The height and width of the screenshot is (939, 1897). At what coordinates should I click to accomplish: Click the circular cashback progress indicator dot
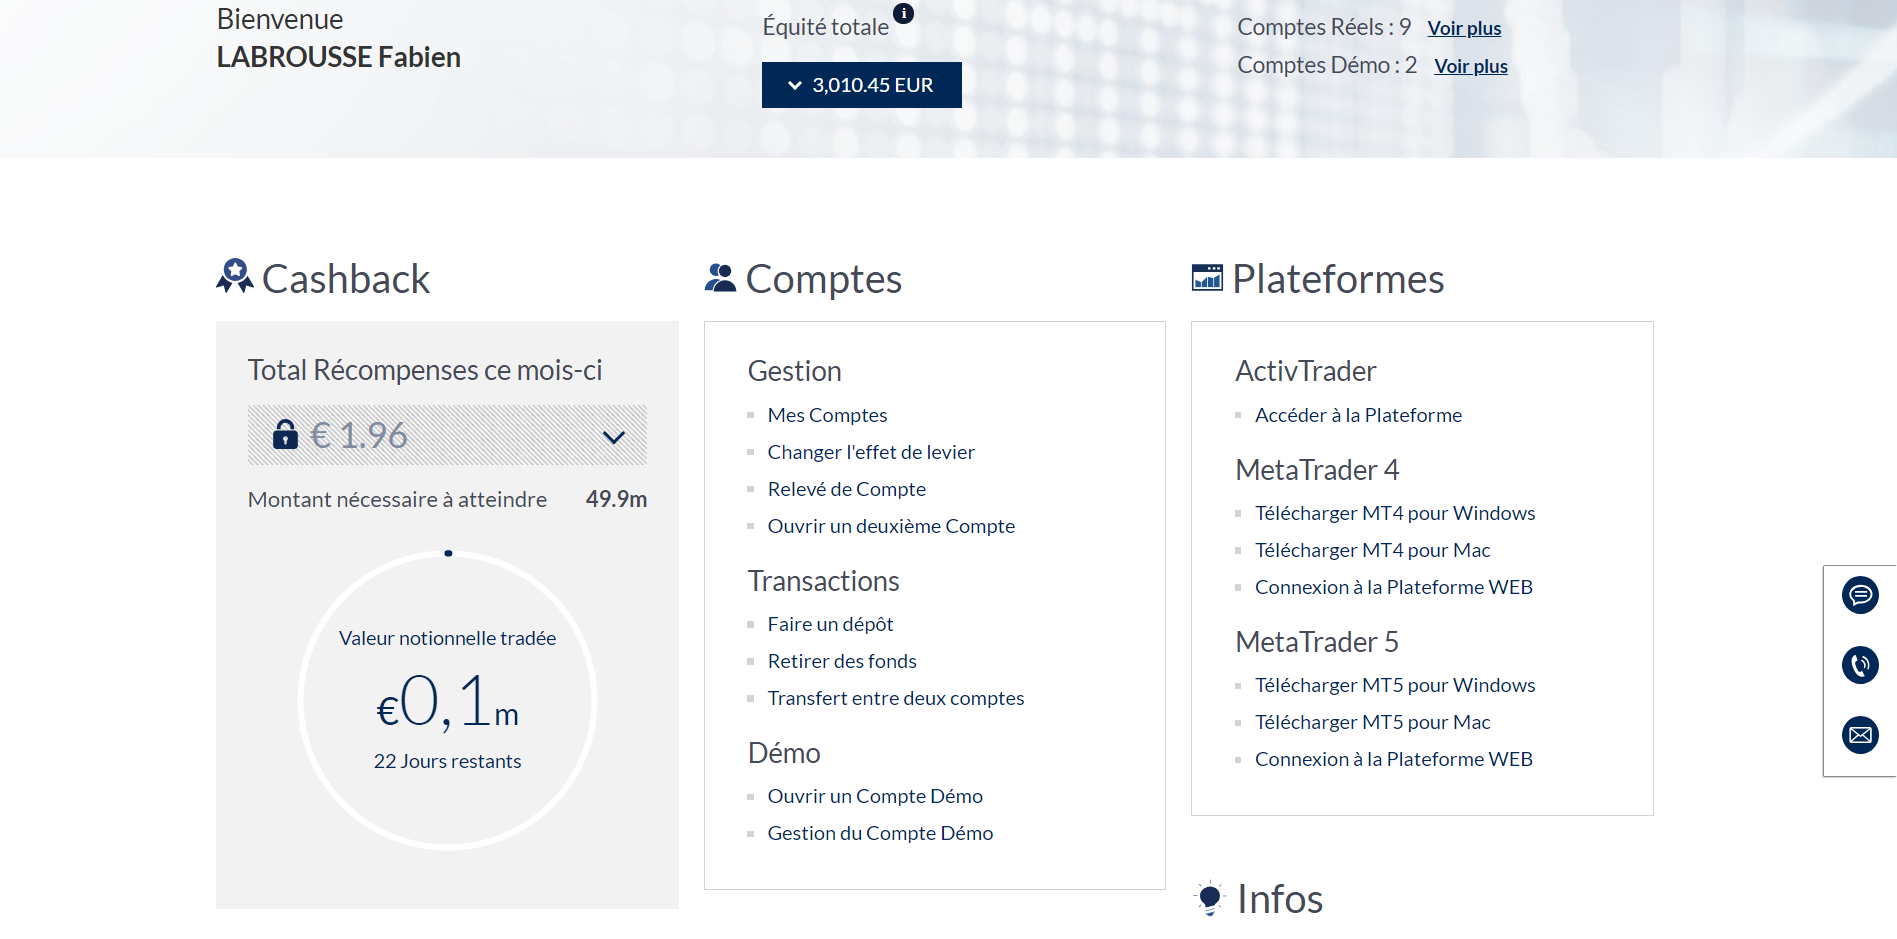click(448, 553)
